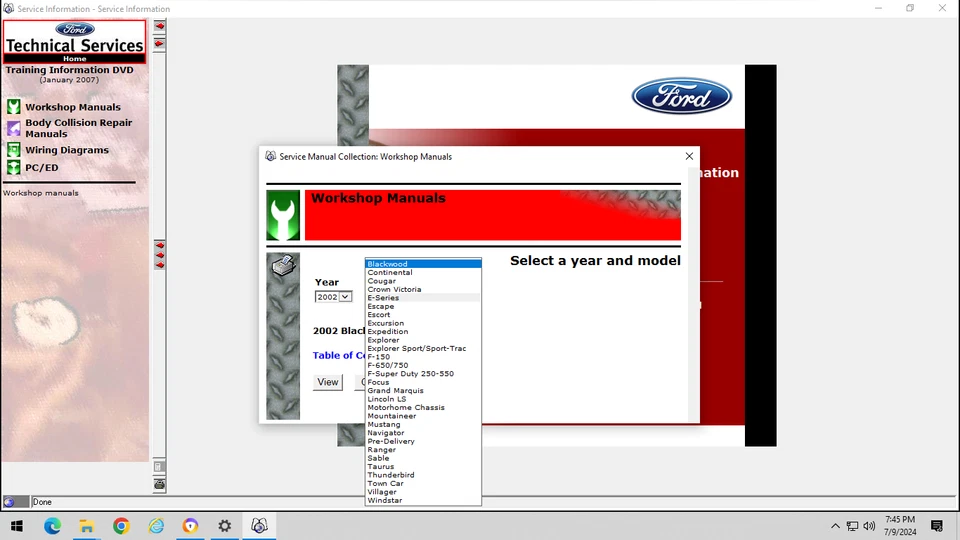Select Motorhome Chassis entry
The height and width of the screenshot is (540, 960).
pyautogui.click(x=423, y=407)
